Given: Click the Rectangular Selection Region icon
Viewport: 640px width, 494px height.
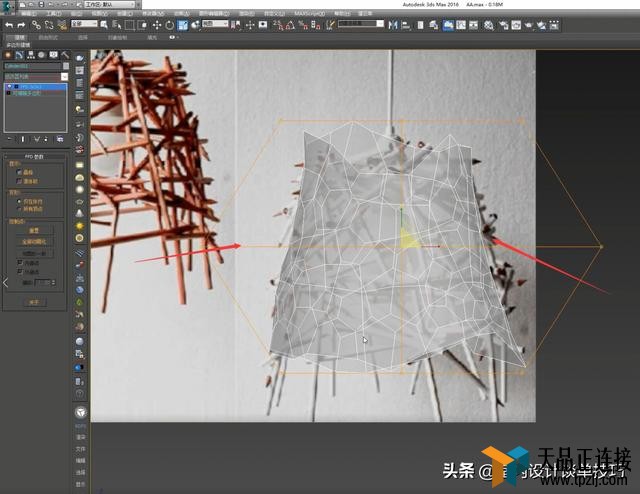Looking at the screenshot, I should (x=130, y=25).
